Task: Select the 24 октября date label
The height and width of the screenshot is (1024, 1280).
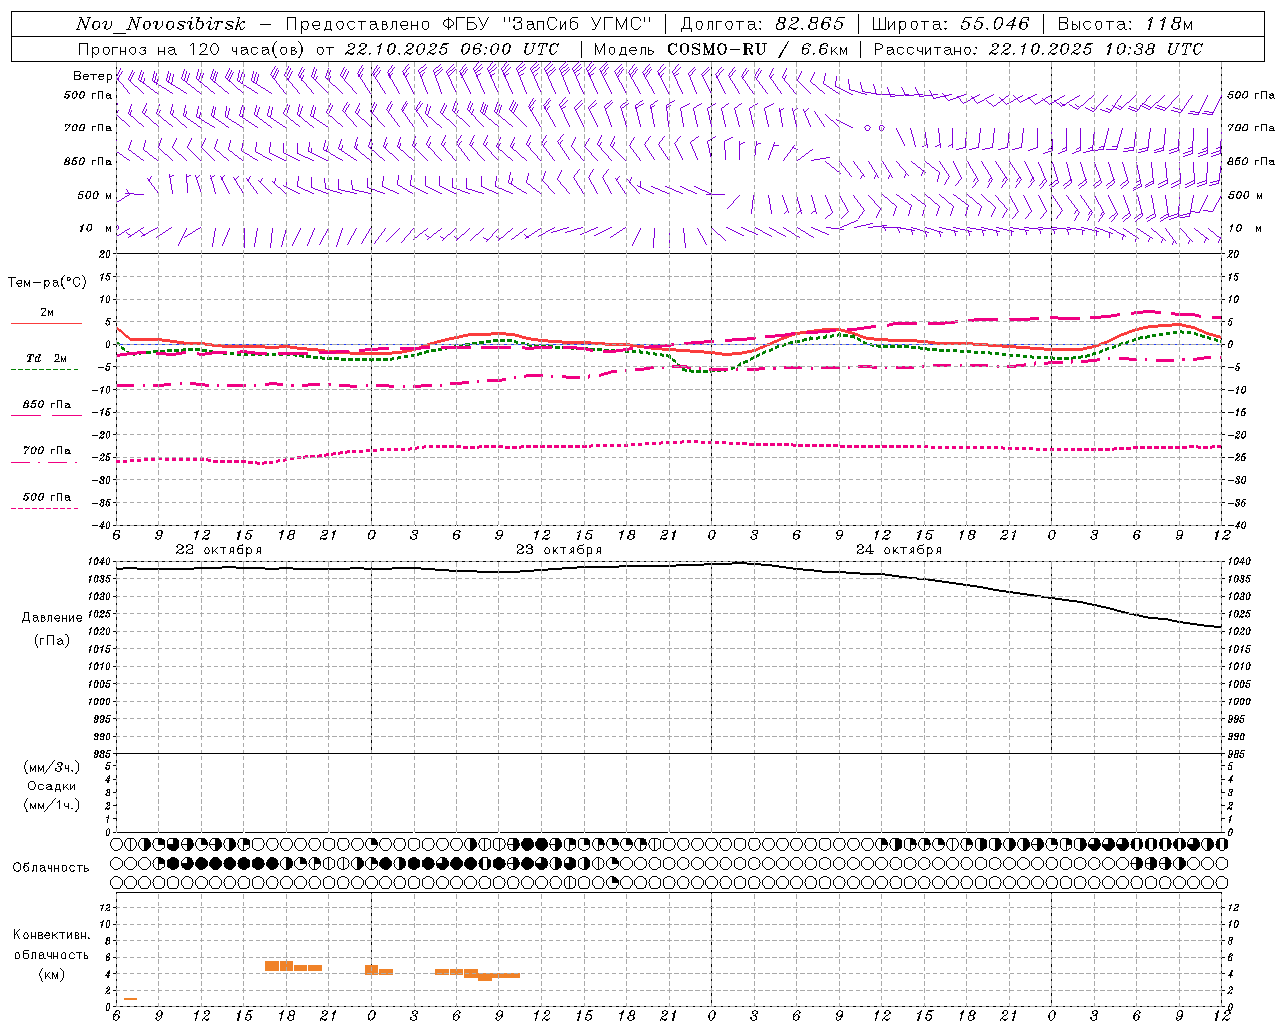Action: pos(899,550)
